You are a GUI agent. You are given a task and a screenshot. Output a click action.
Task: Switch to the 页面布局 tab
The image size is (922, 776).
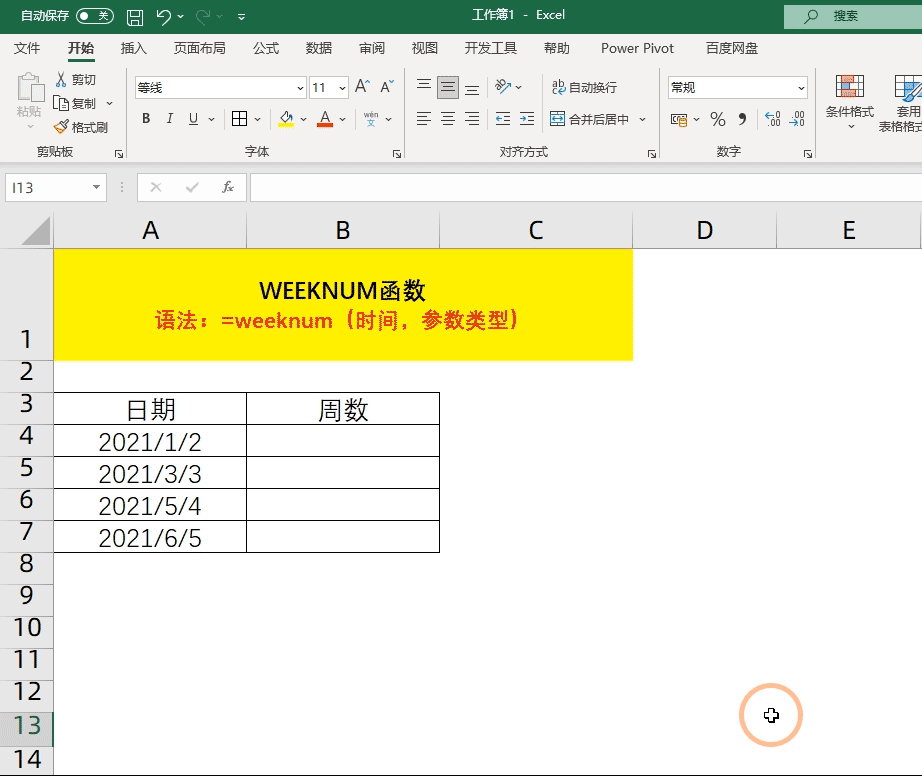(199, 48)
